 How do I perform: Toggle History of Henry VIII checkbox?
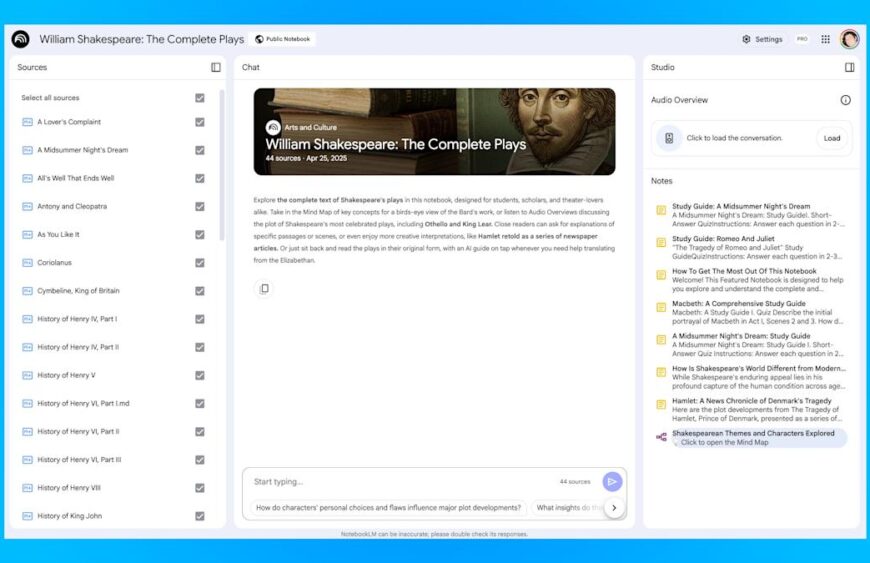pyautogui.click(x=200, y=488)
